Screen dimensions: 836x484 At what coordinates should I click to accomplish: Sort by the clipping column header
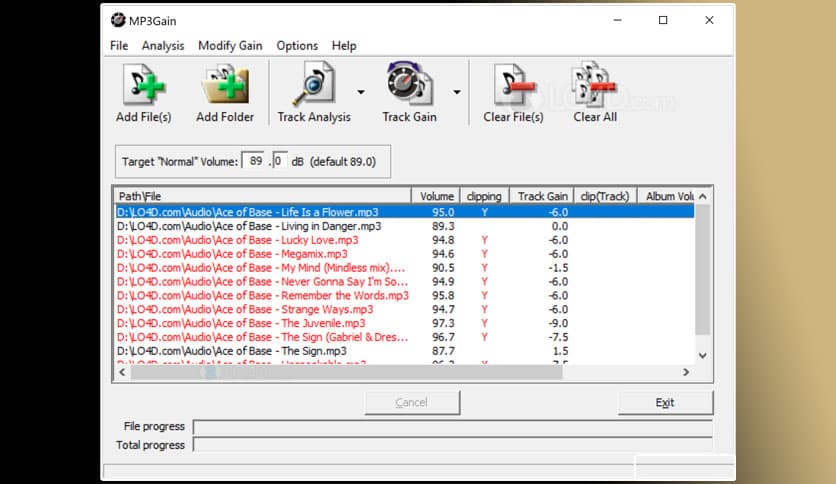(484, 196)
